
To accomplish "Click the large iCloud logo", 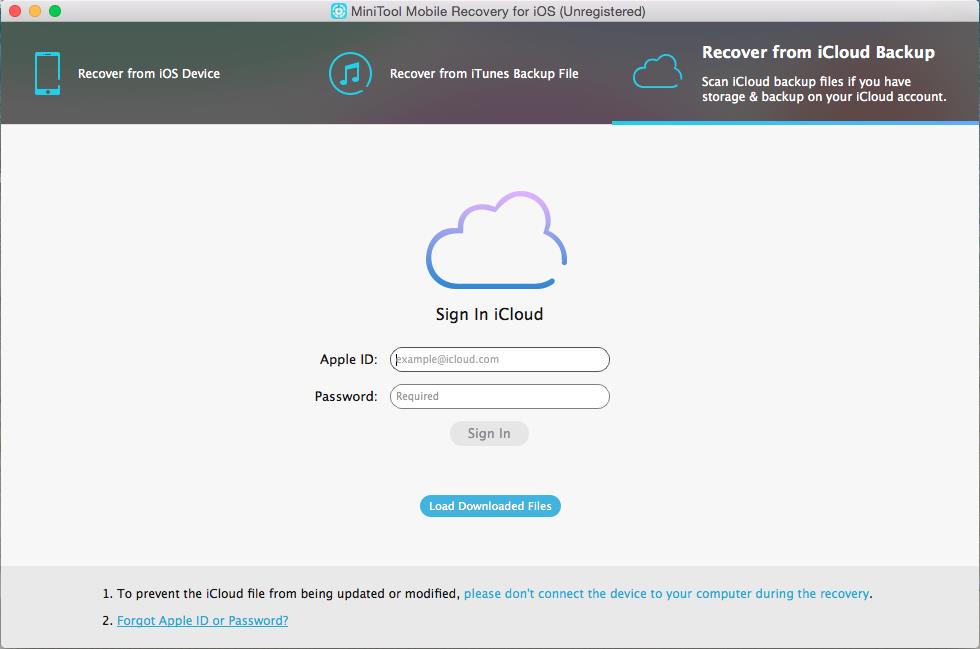I will point(496,240).
